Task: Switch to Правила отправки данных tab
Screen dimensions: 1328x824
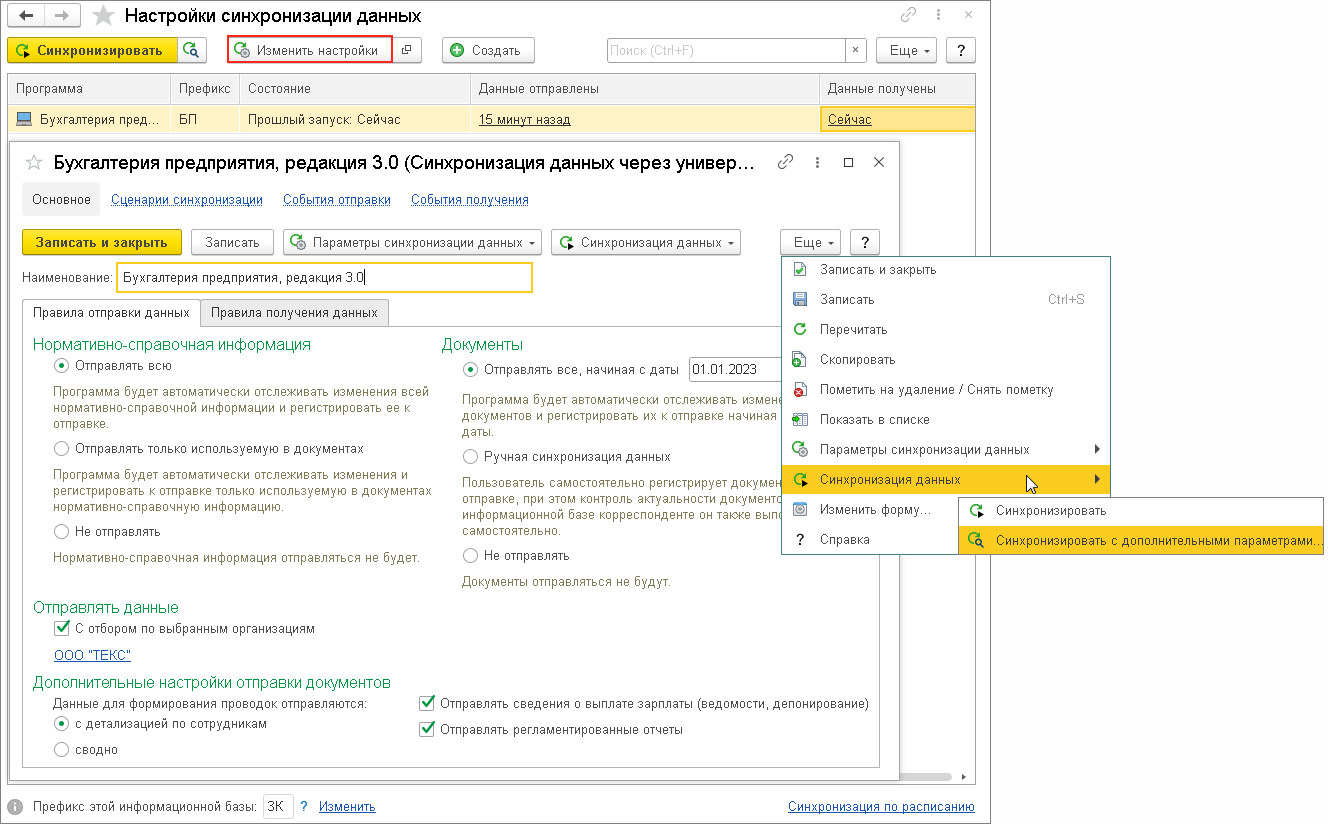Action: 111,312
